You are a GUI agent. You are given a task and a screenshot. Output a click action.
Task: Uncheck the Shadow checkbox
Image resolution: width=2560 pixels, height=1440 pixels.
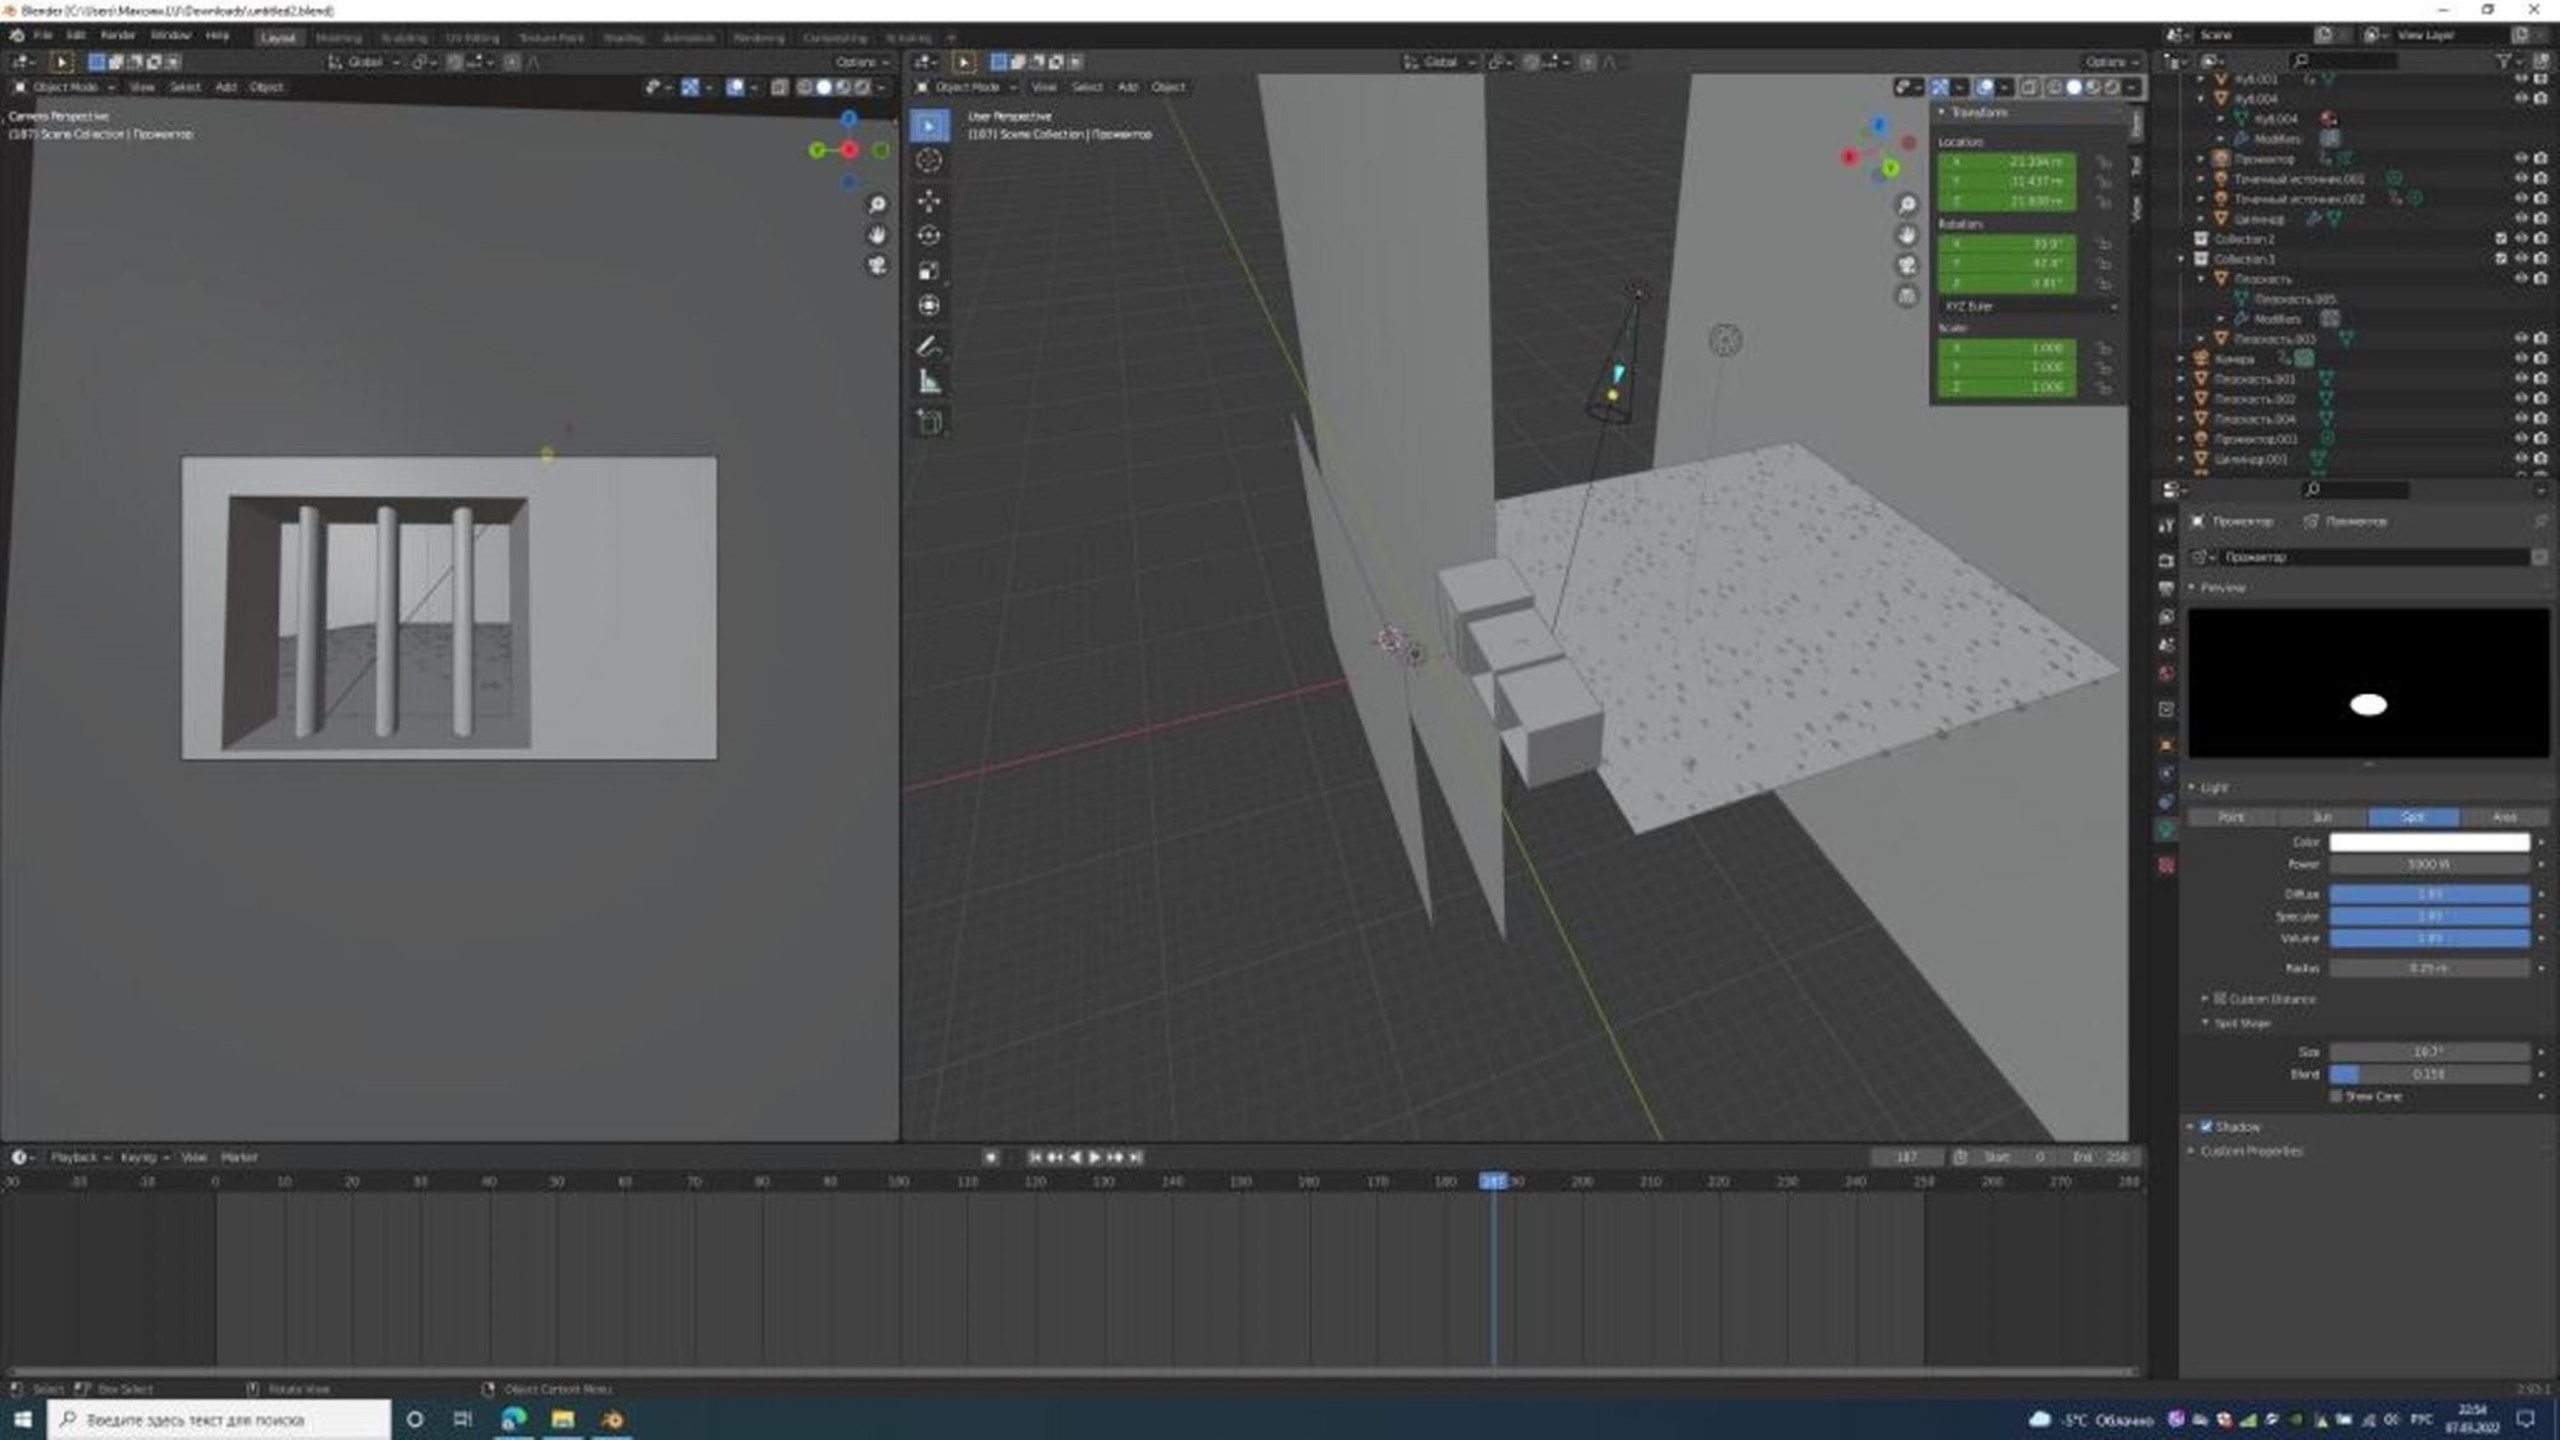[2206, 1126]
